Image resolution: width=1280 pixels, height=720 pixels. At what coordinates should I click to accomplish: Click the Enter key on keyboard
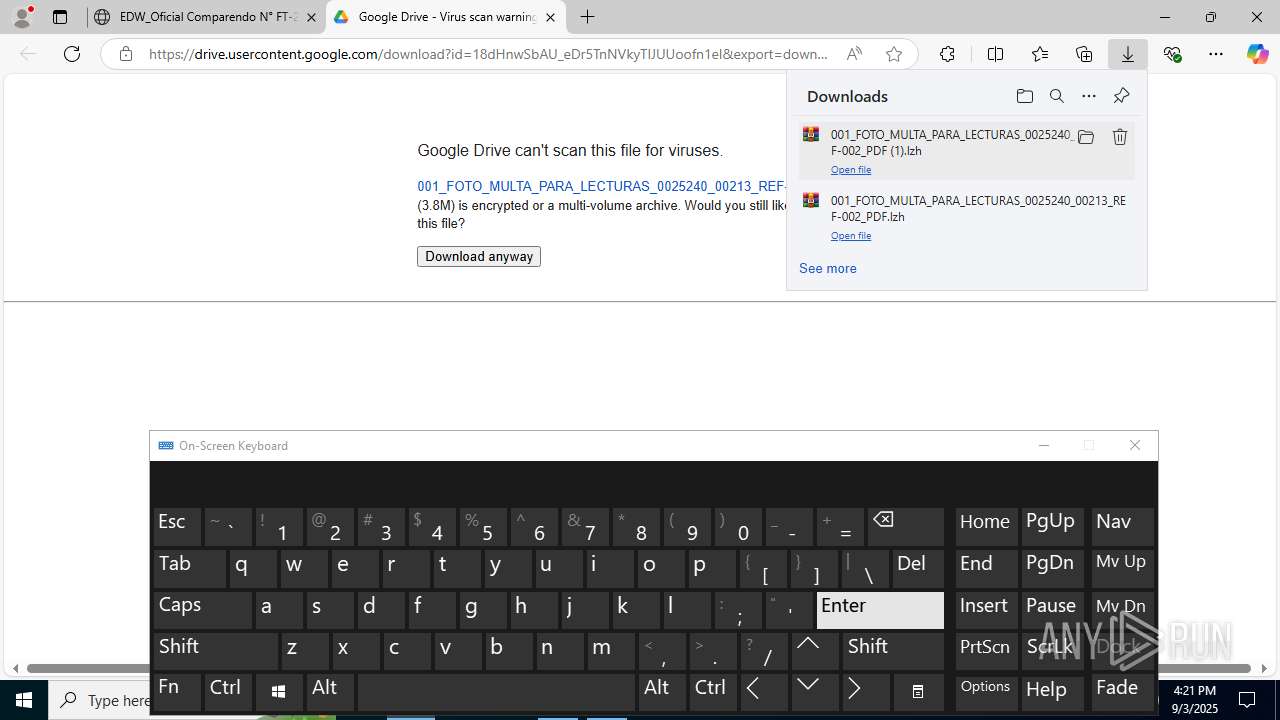click(880, 610)
